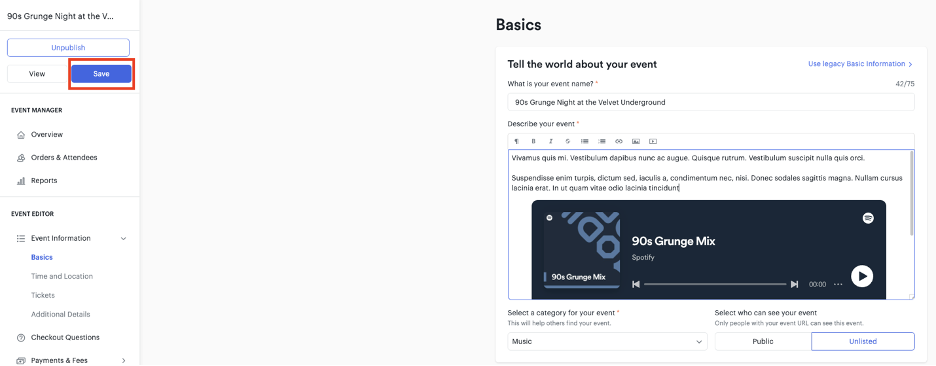The height and width of the screenshot is (366, 936).
Task: Apply strikethrough formatting in editor toolbar
Action: pos(568,142)
